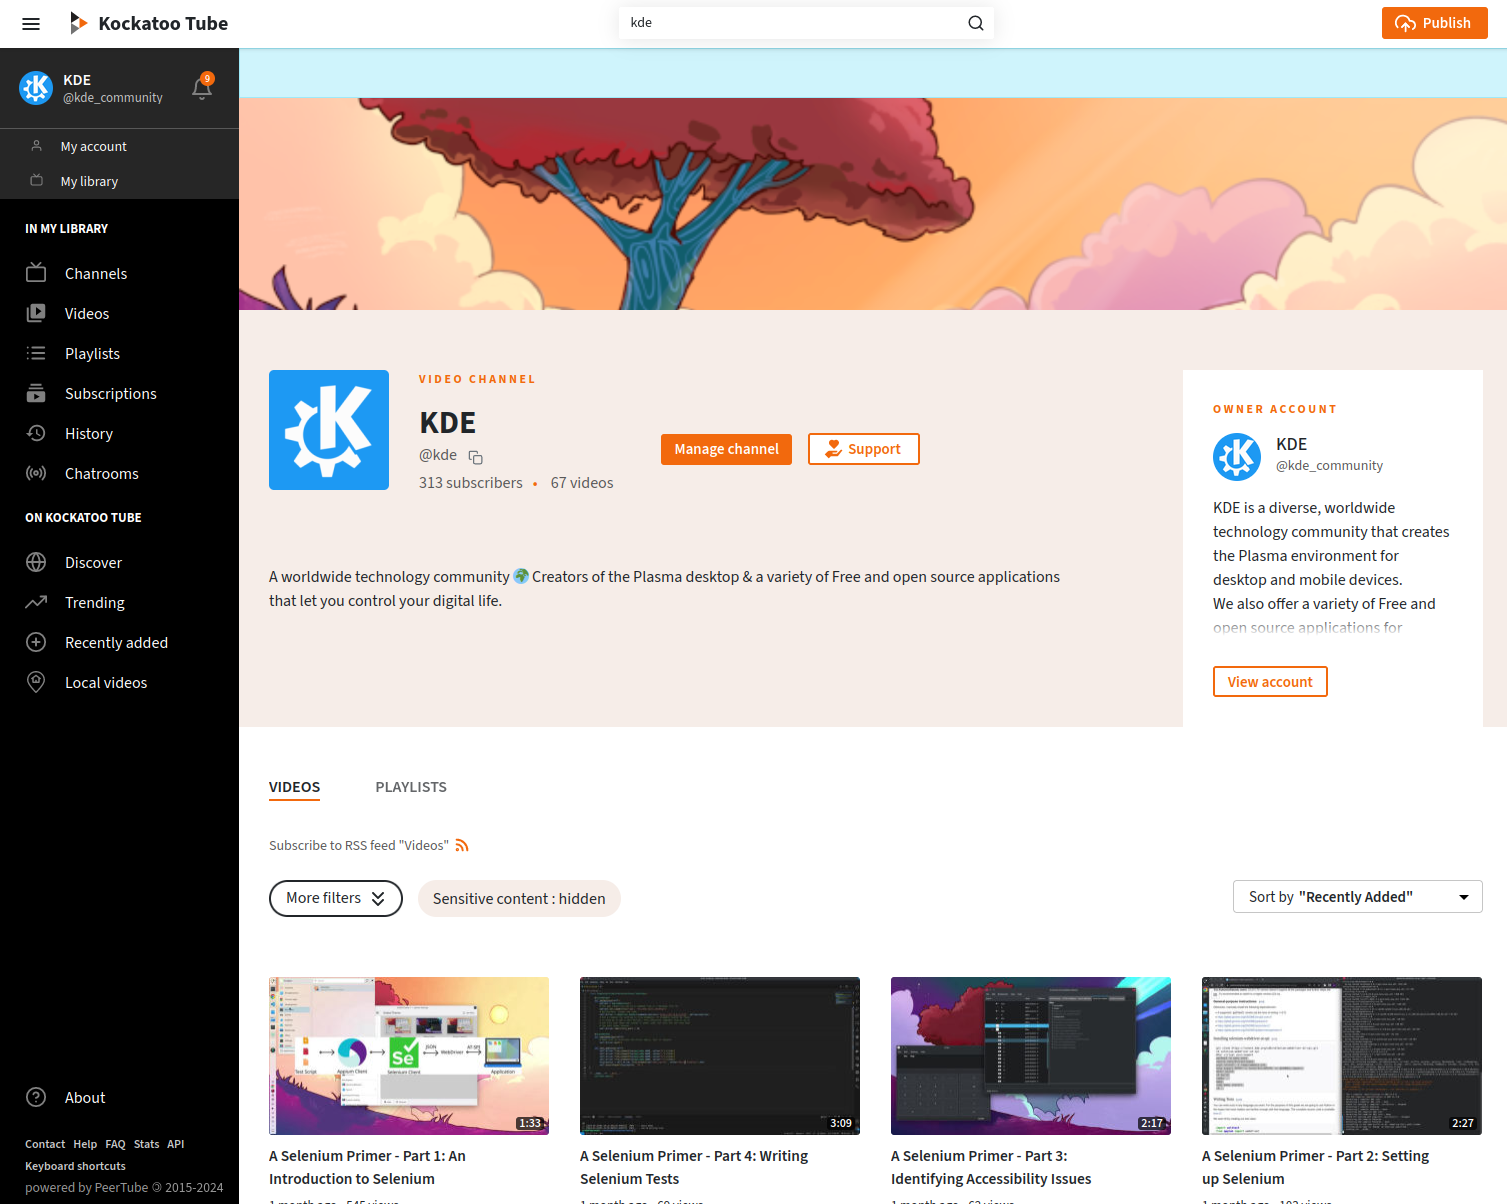
Task: Click title 'Part 2: Setting up Selenium'
Action: coord(1315,1167)
